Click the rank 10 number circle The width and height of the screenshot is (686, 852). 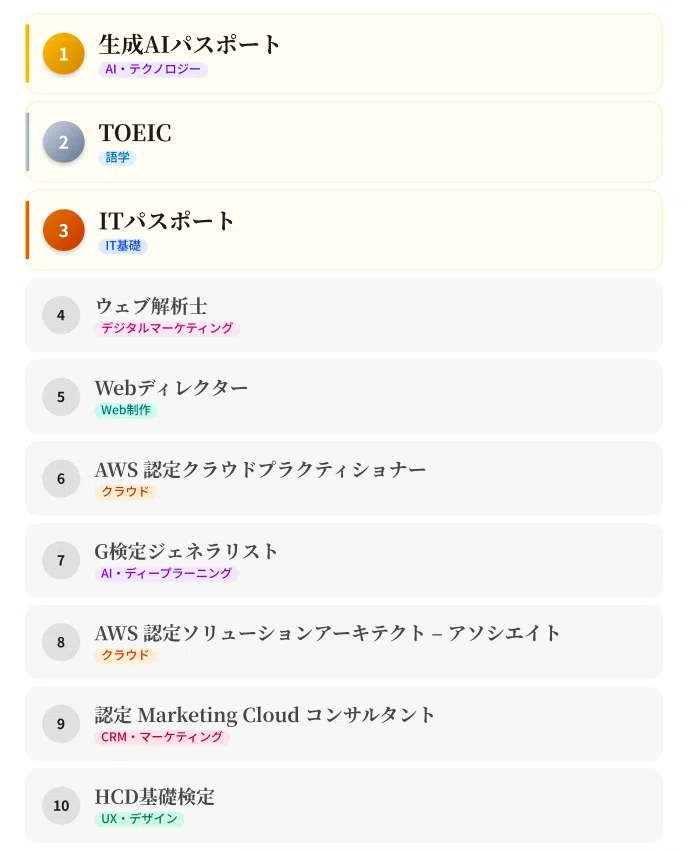click(61, 805)
